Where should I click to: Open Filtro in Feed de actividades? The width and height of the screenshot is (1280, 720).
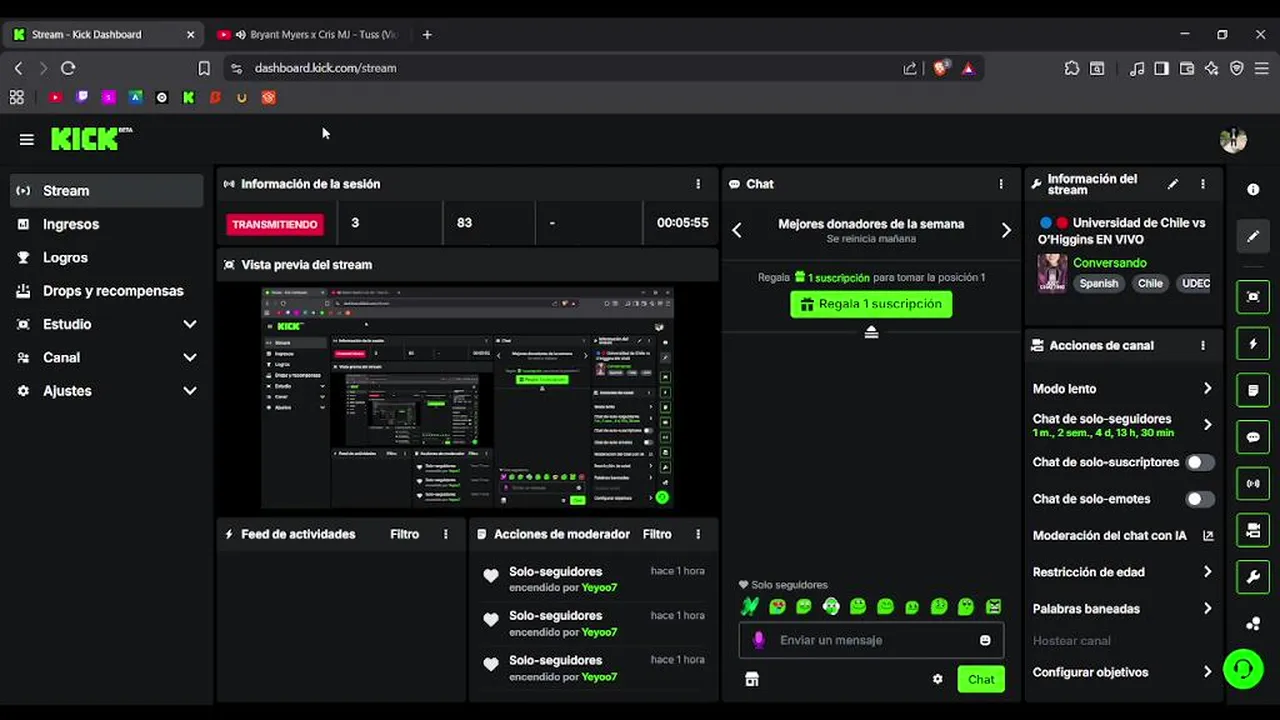(x=404, y=534)
